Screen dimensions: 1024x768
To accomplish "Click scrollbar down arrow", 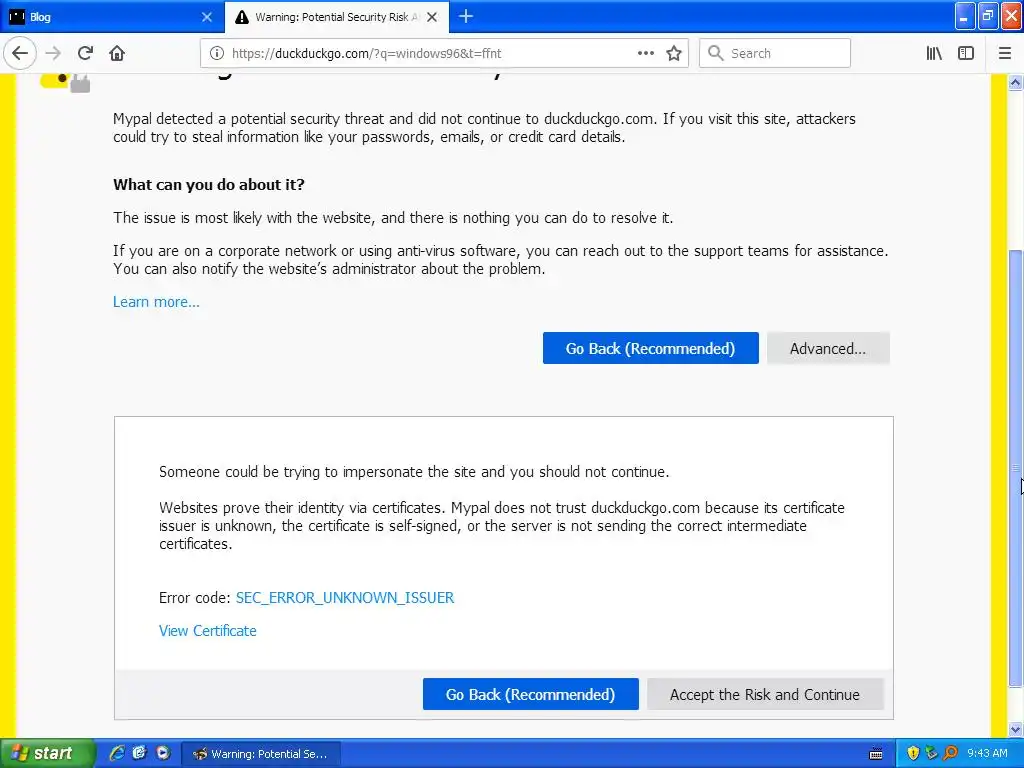I will tap(1016, 729).
